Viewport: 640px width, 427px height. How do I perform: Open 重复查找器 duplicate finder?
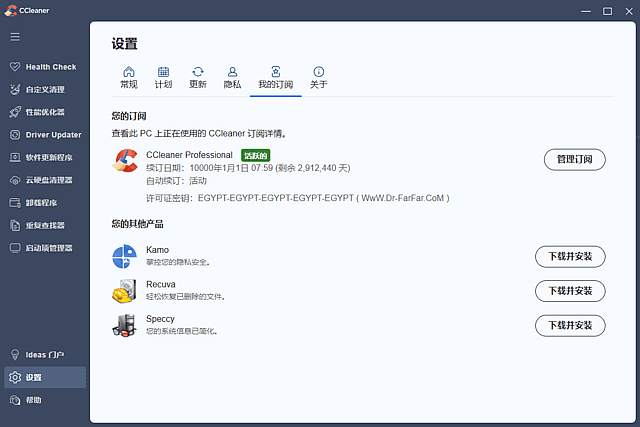click(43, 225)
